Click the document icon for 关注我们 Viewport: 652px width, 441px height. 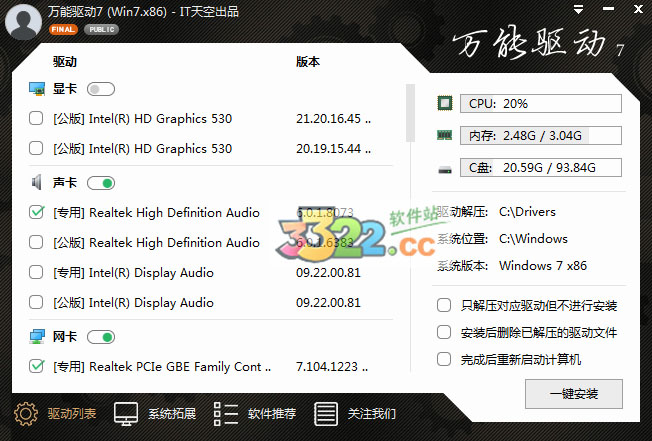click(x=326, y=414)
